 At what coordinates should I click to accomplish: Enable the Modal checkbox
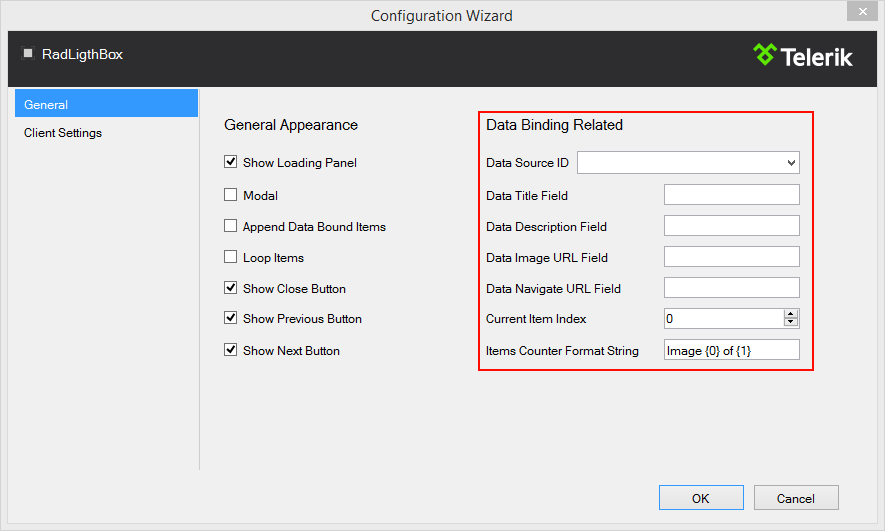tap(230, 195)
